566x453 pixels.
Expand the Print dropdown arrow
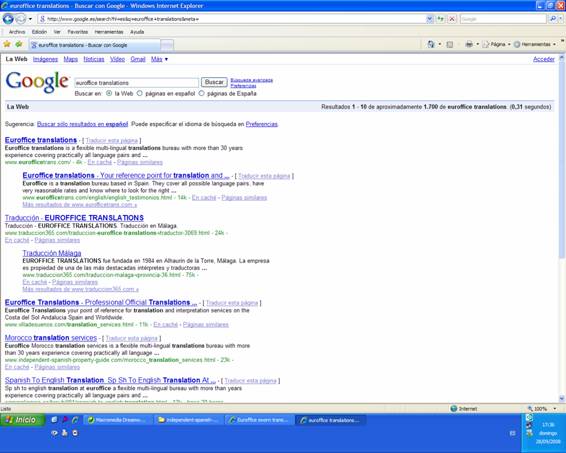pyautogui.click(x=478, y=44)
